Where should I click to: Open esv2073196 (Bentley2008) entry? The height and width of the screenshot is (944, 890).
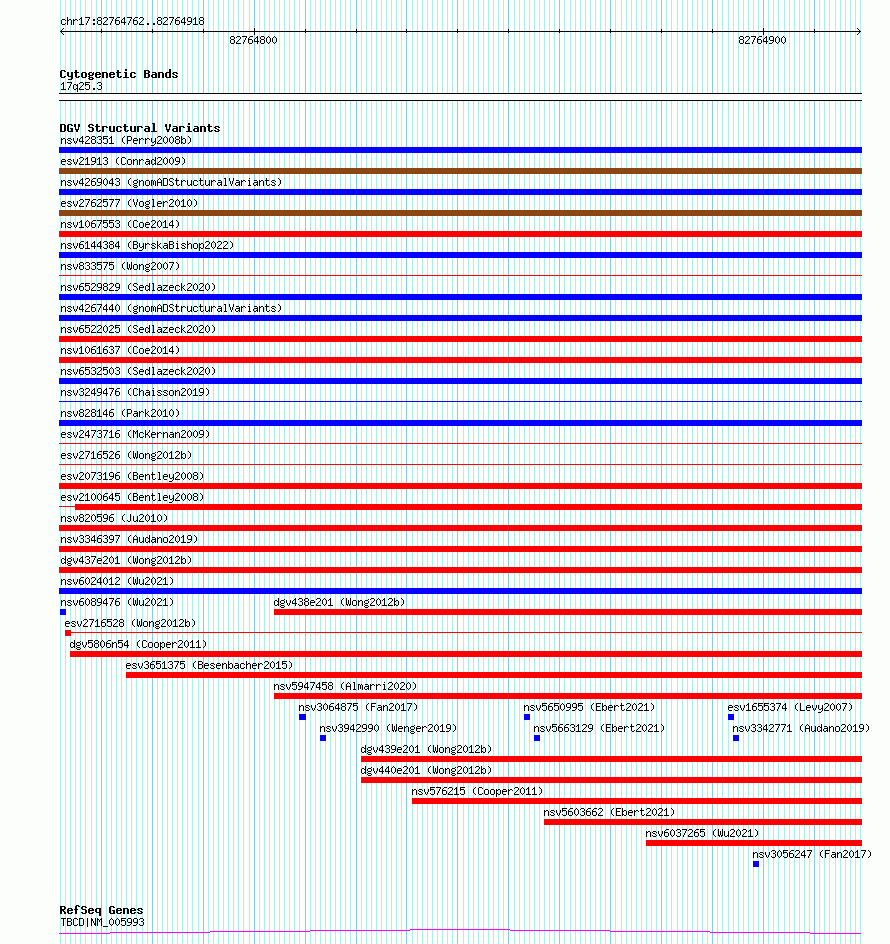132,476
